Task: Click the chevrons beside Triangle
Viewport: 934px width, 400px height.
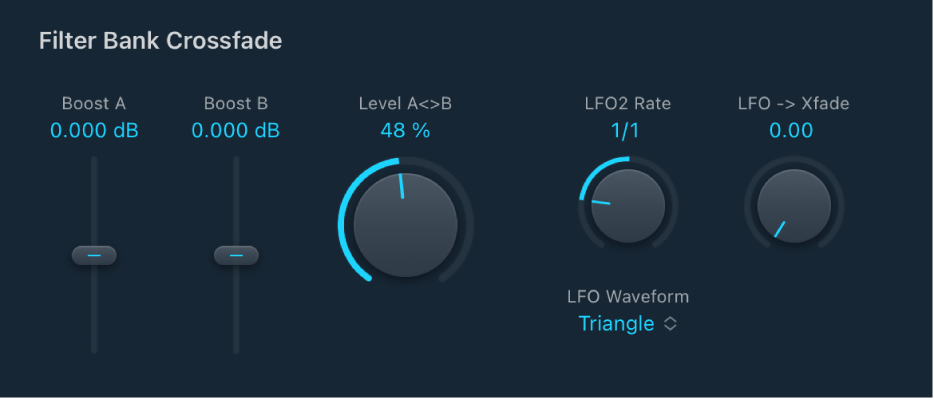Action: [671, 324]
